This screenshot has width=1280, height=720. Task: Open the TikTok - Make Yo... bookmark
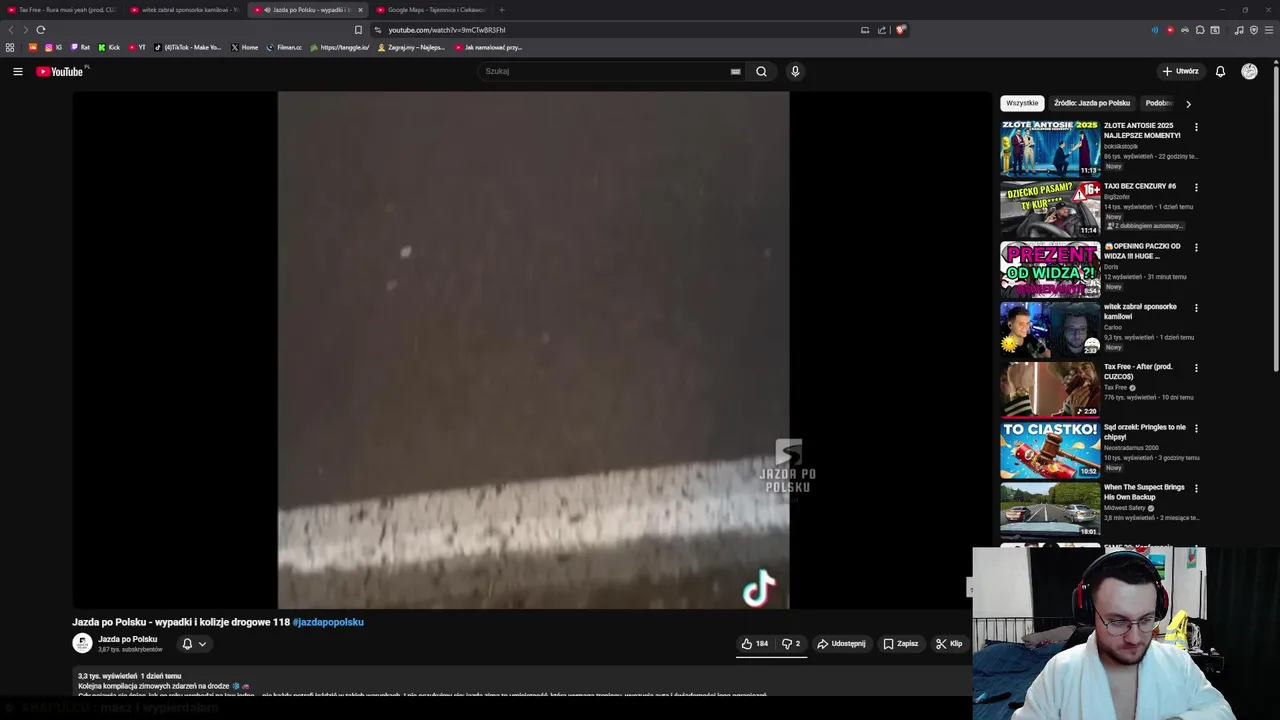click(187, 47)
